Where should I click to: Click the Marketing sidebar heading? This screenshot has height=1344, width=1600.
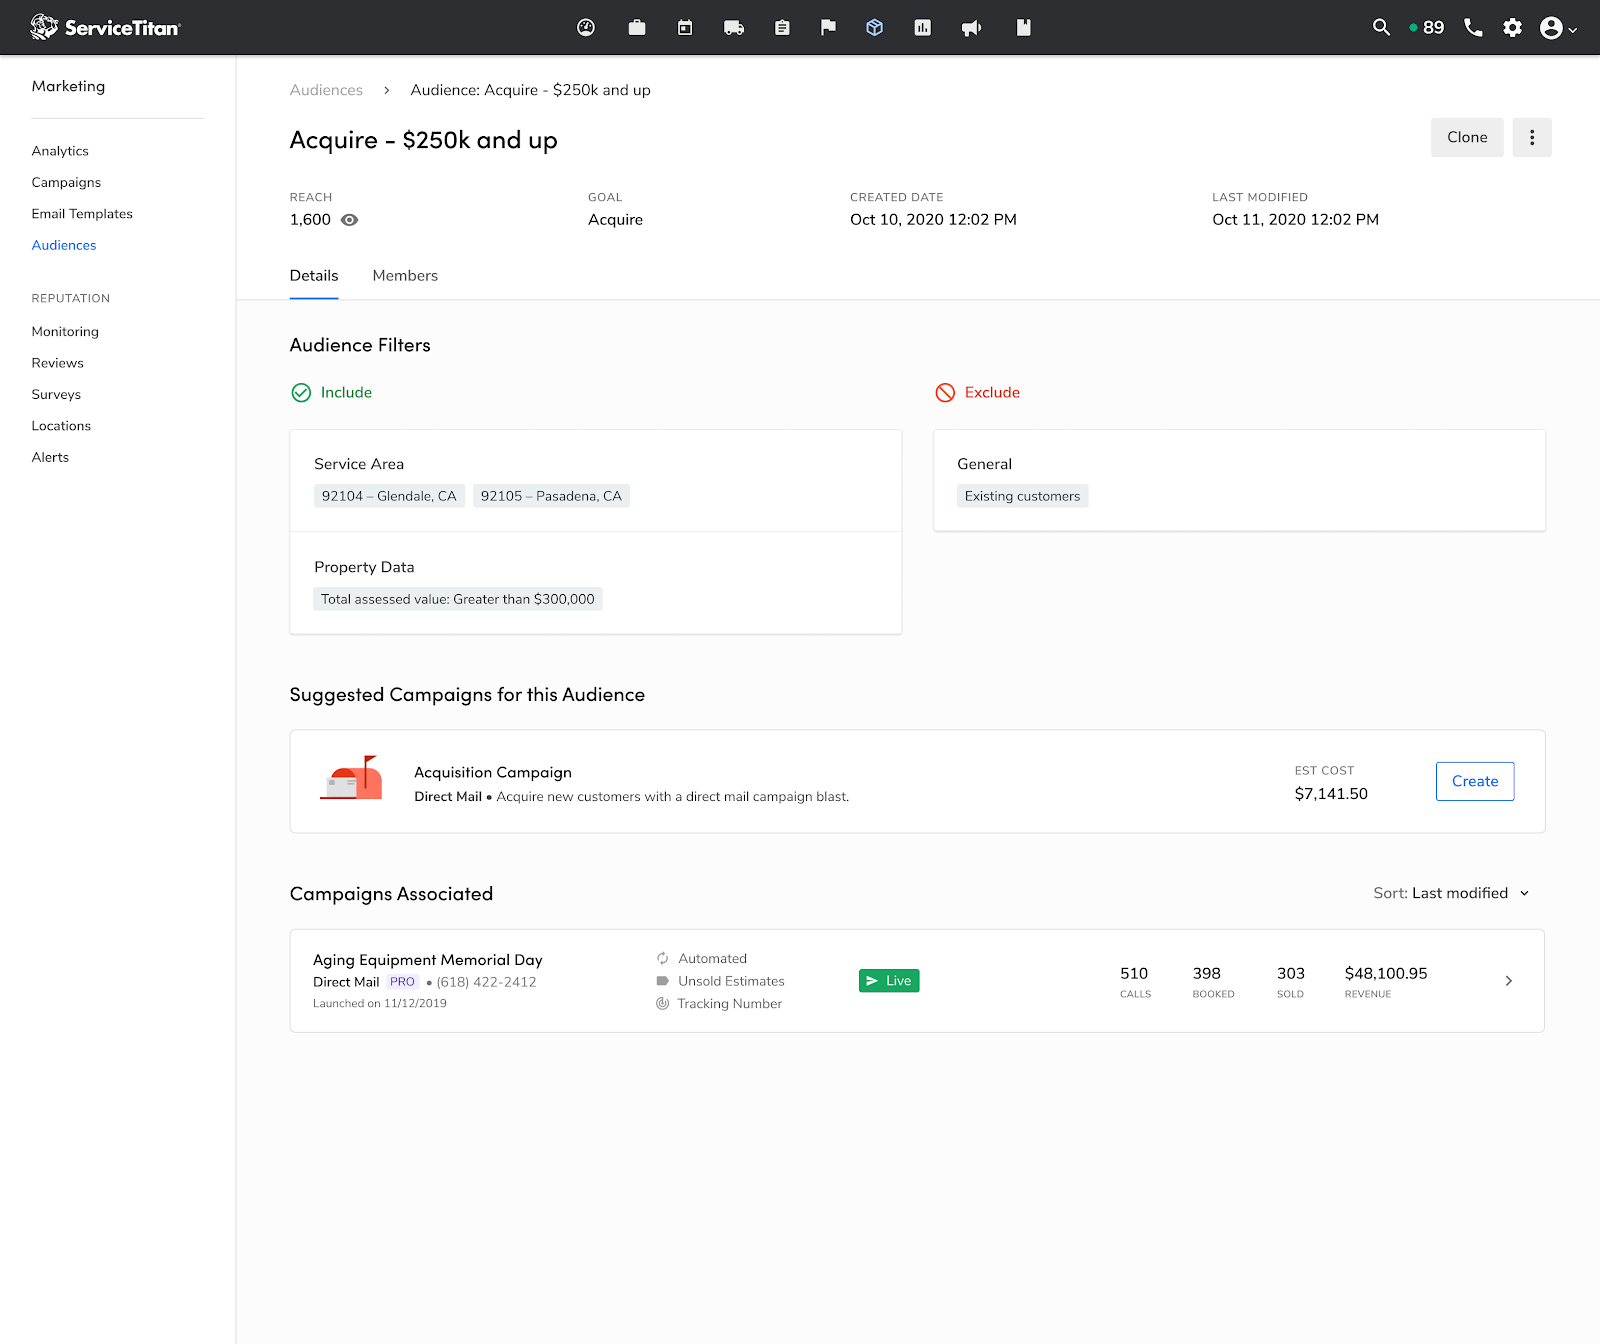pyautogui.click(x=68, y=86)
